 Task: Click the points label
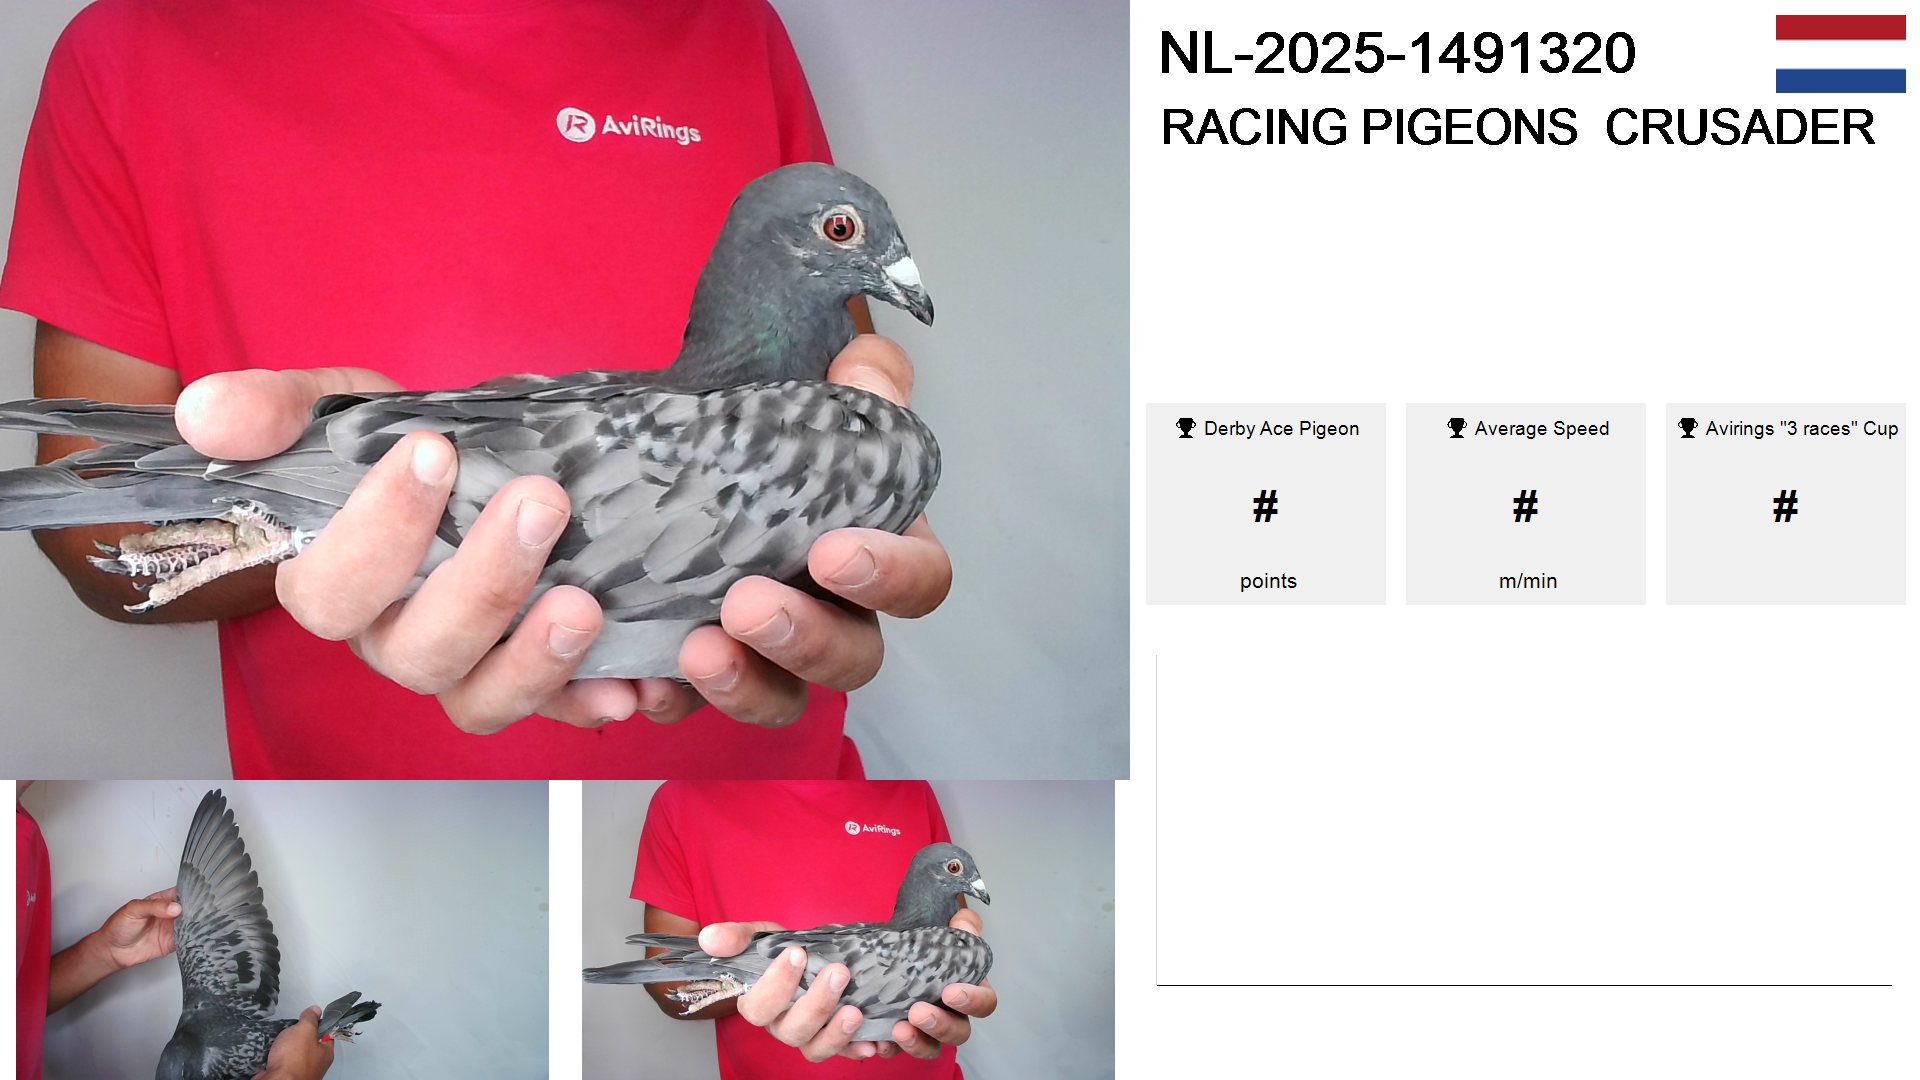point(1268,581)
